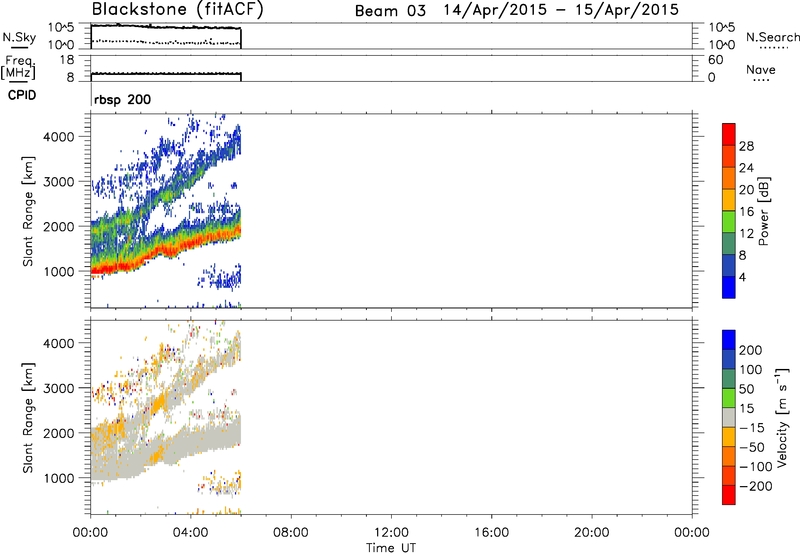Click the 12 tick on Power colorbar
Screen dimensions: 800x554
pos(746,234)
